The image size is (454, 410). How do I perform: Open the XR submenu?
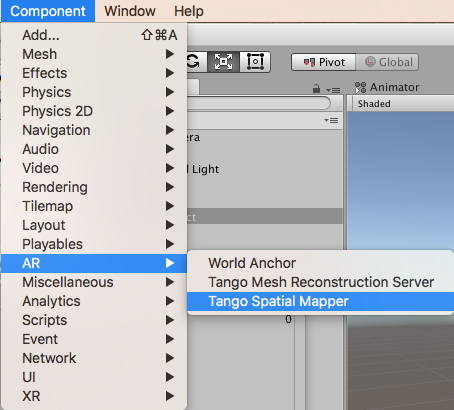pos(94,396)
